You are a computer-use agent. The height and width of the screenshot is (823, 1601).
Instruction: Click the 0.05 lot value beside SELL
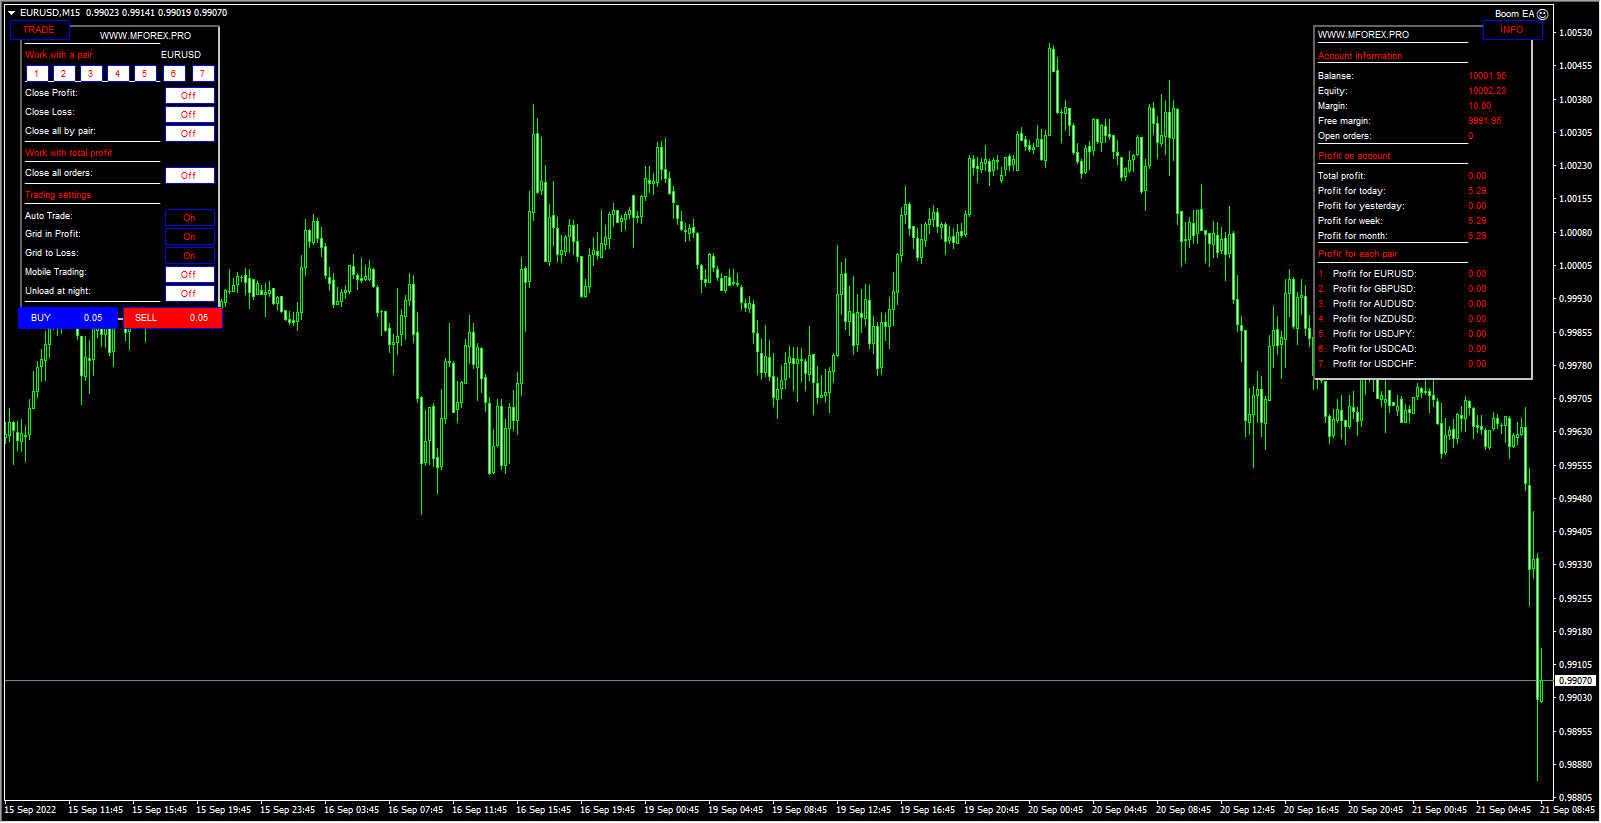[199, 318]
